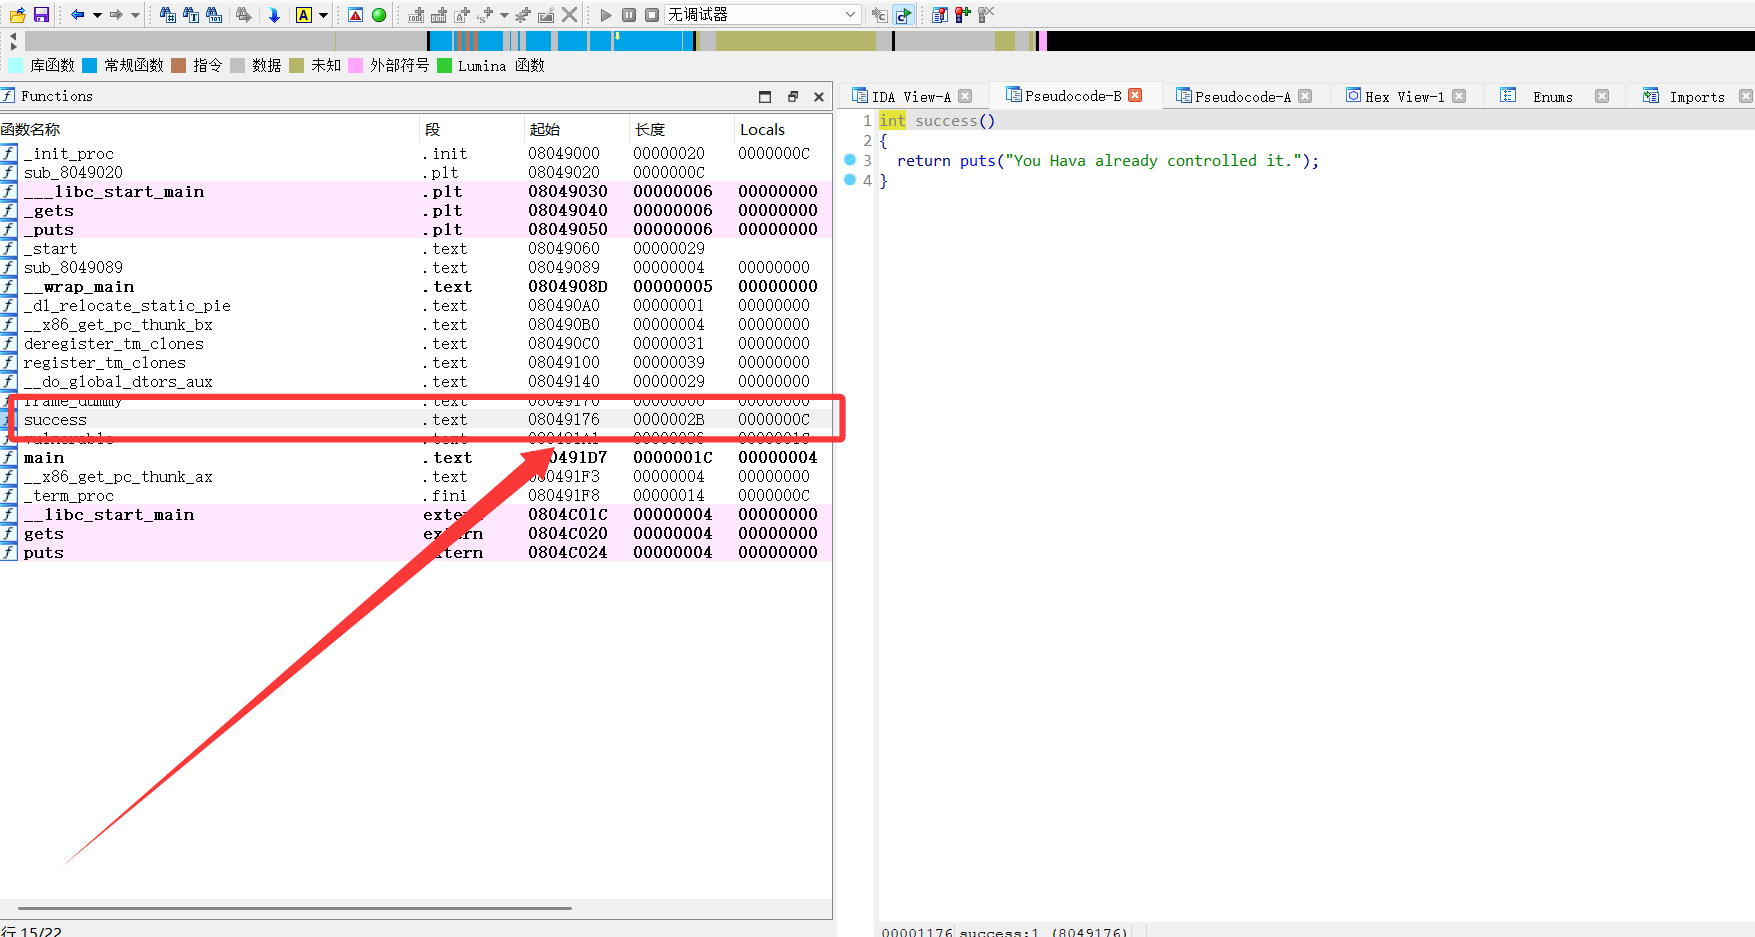
Task: Click the blue down arrow jump icon
Action: (274, 15)
